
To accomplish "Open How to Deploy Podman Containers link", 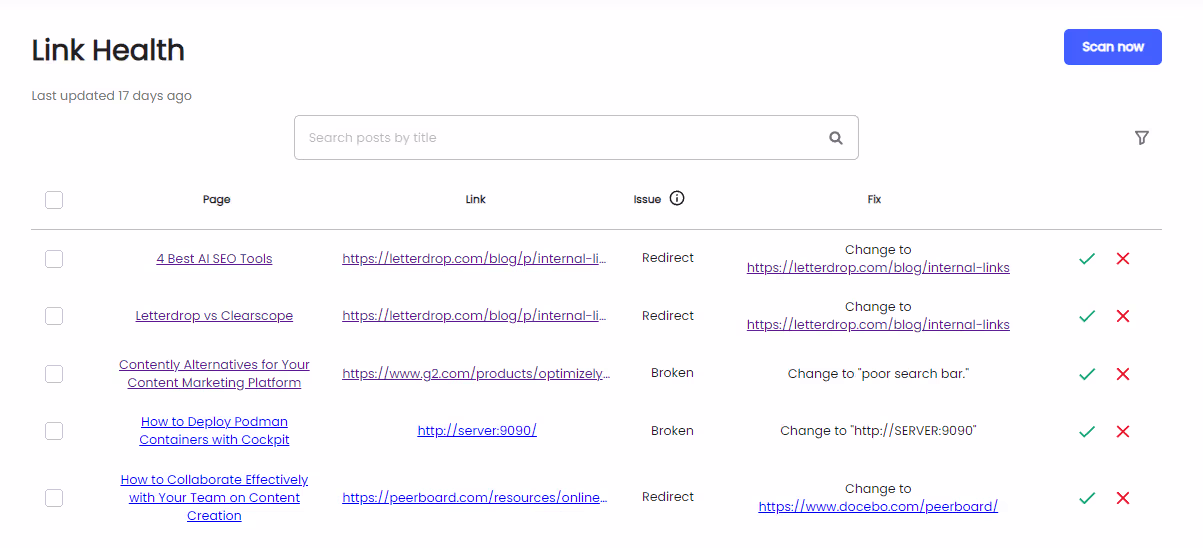I will pos(214,431).
